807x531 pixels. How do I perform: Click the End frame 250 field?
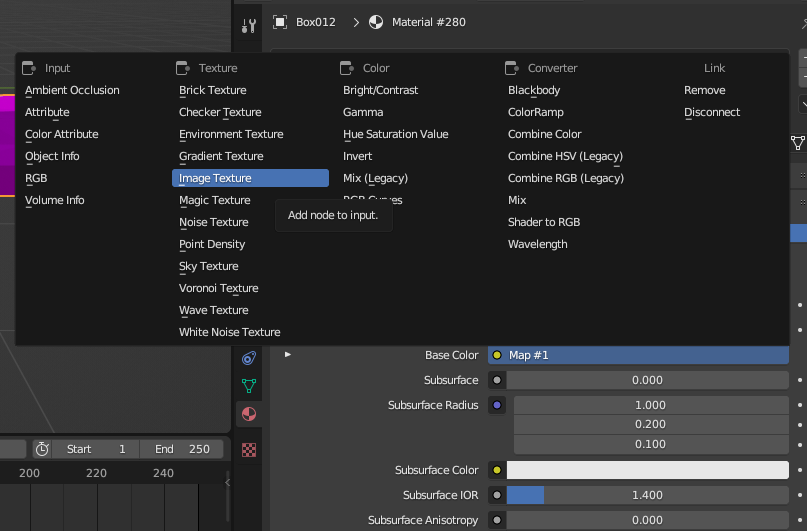click(182, 449)
